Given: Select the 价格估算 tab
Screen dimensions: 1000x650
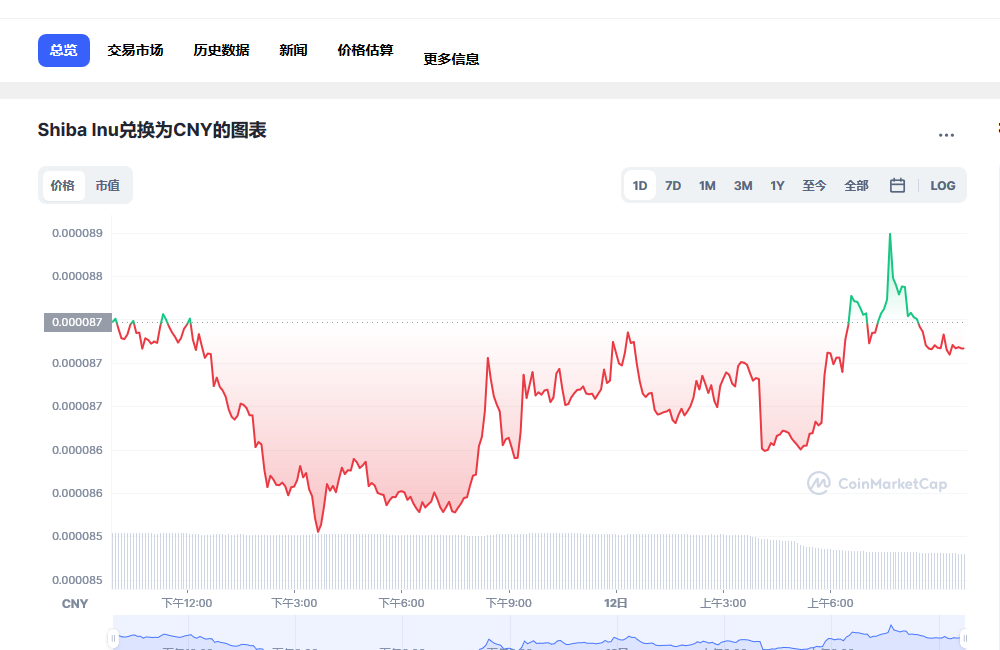Looking at the screenshot, I should point(365,50).
